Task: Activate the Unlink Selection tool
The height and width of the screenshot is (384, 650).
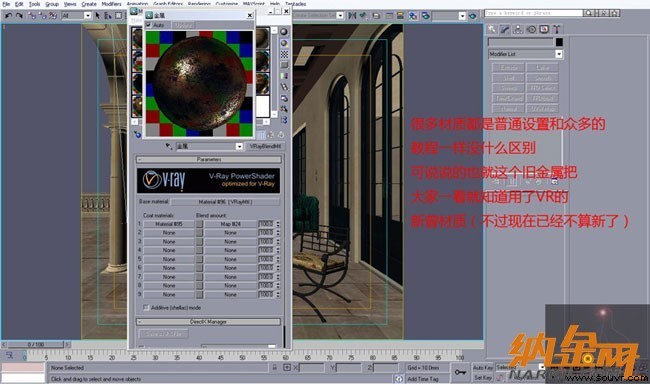Action: (42, 16)
